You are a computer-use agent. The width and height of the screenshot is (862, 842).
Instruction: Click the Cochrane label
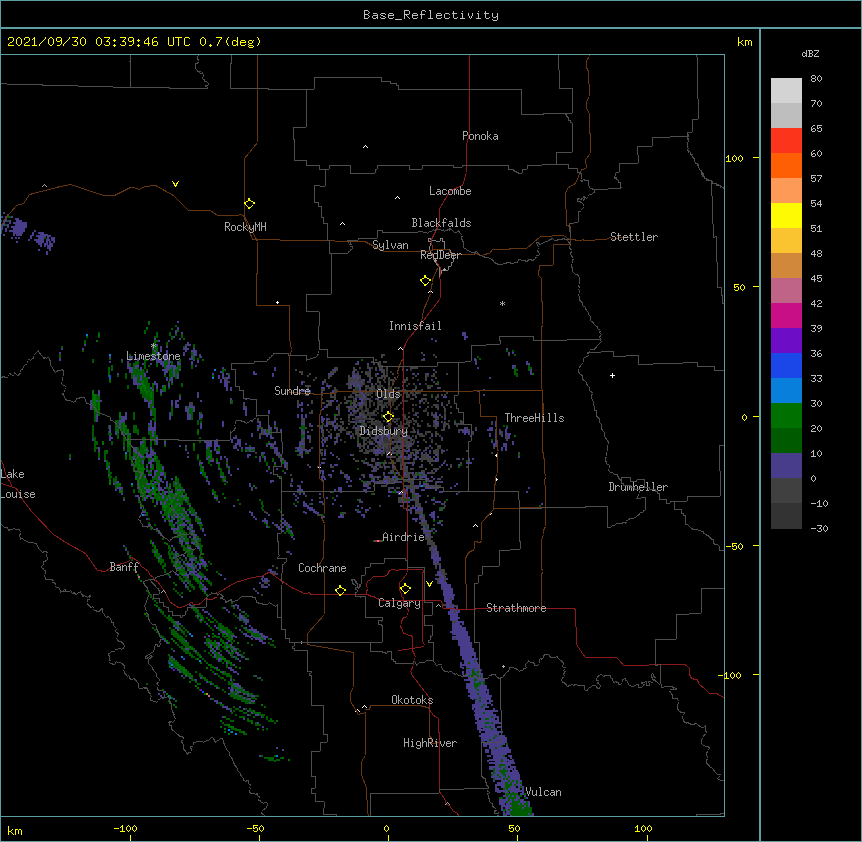(x=322, y=568)
